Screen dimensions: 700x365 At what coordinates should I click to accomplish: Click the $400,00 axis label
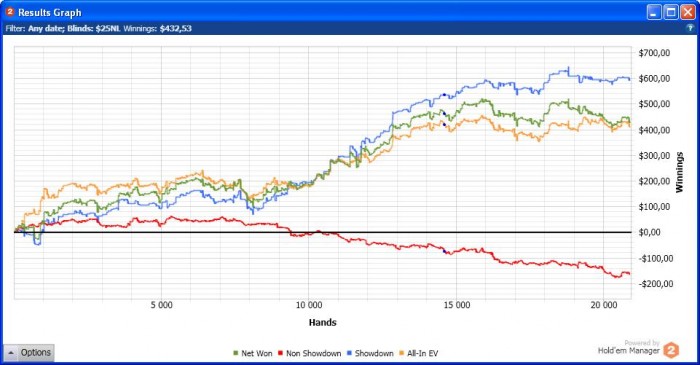654,130
